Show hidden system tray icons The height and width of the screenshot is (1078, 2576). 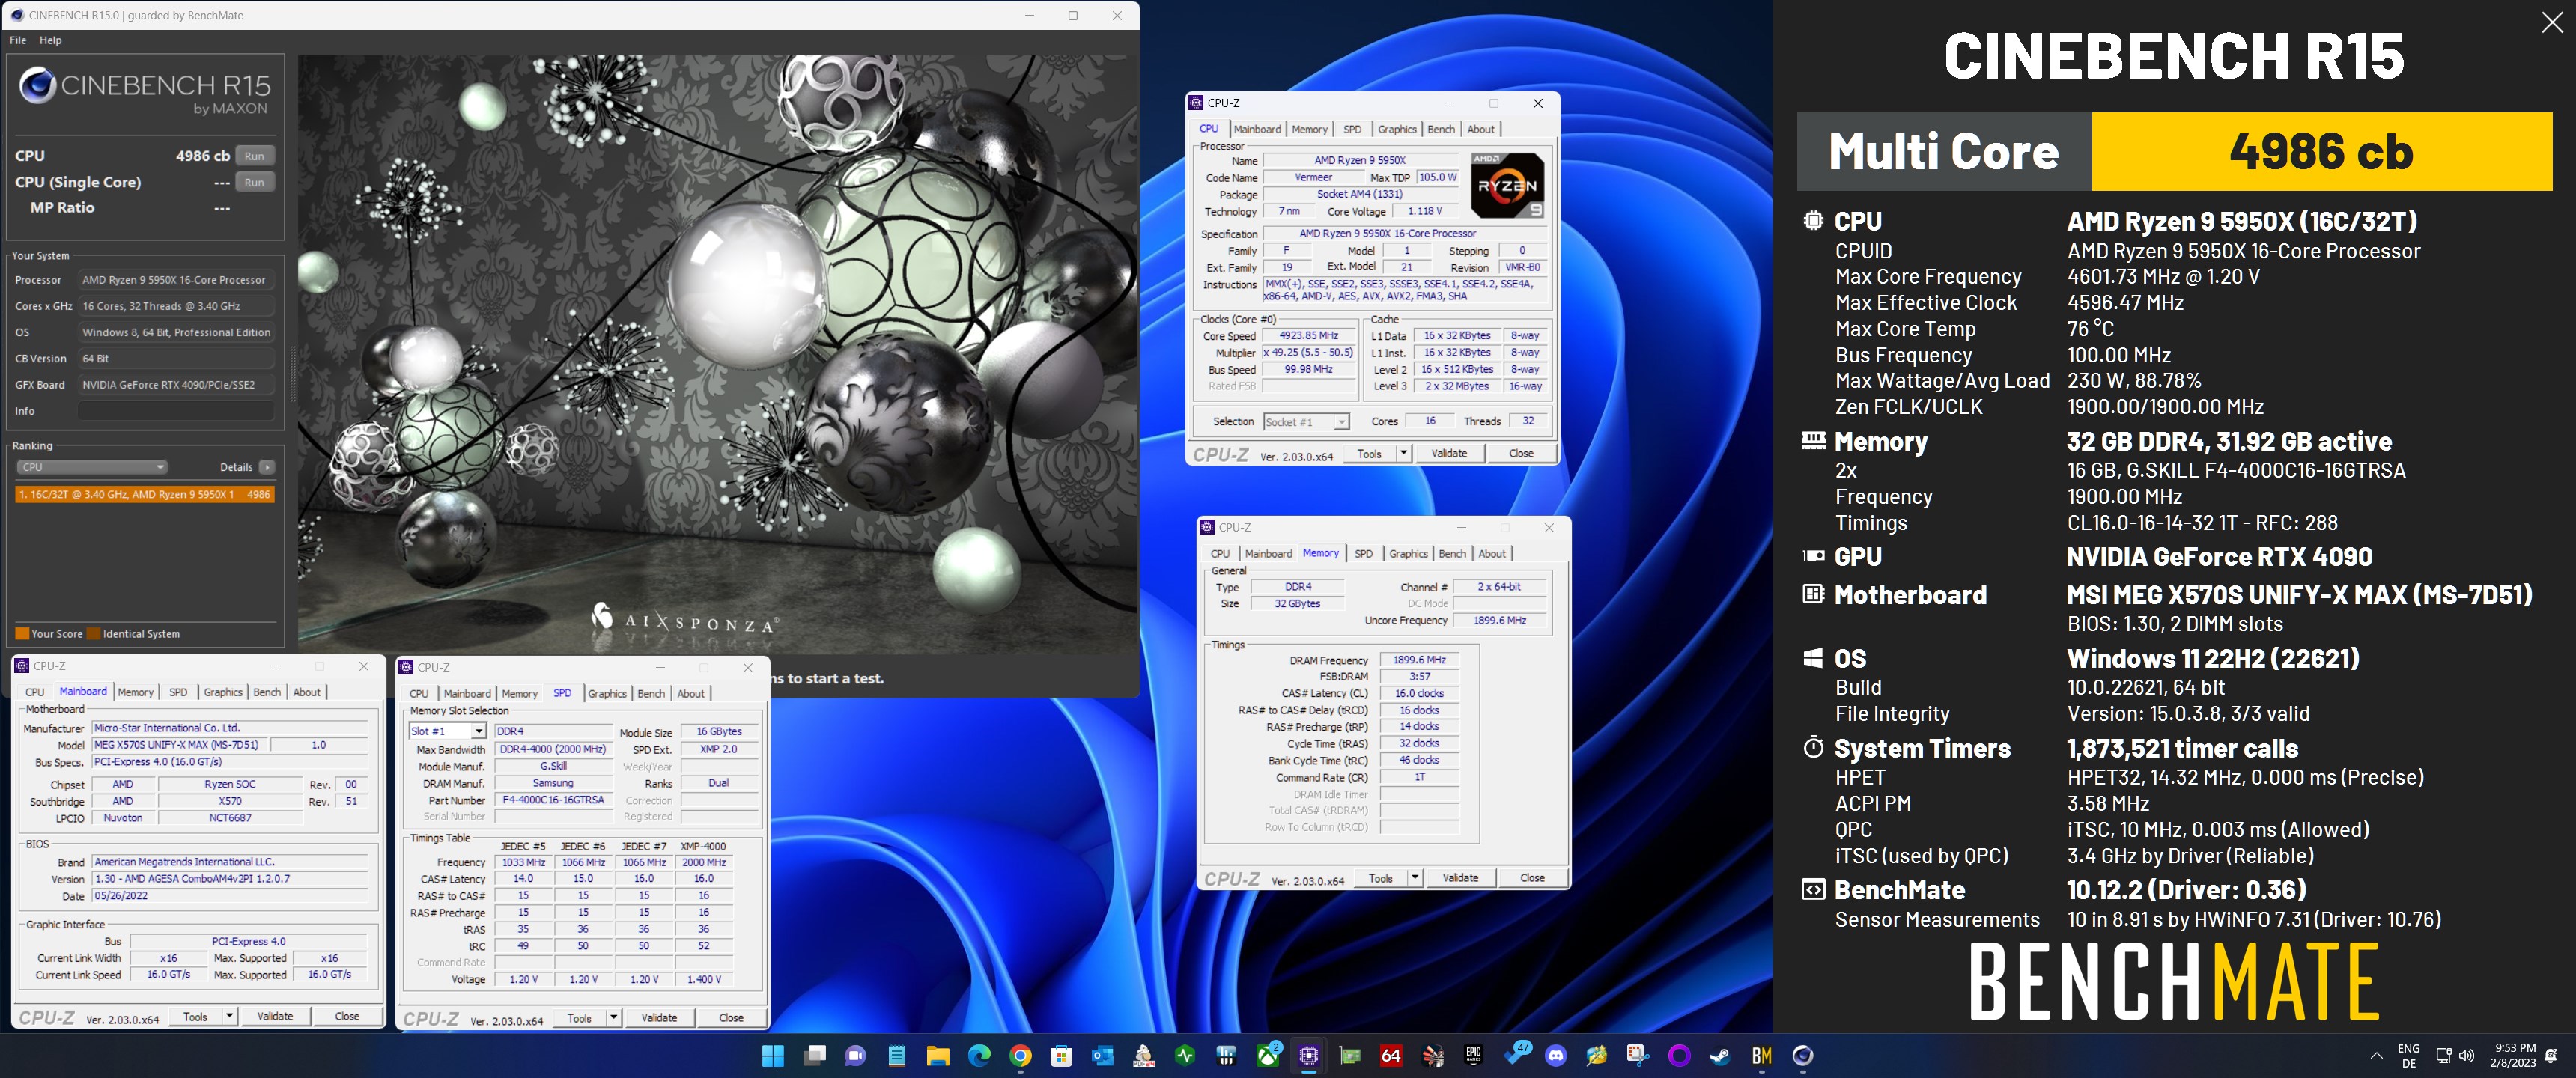point(2376,1055)
